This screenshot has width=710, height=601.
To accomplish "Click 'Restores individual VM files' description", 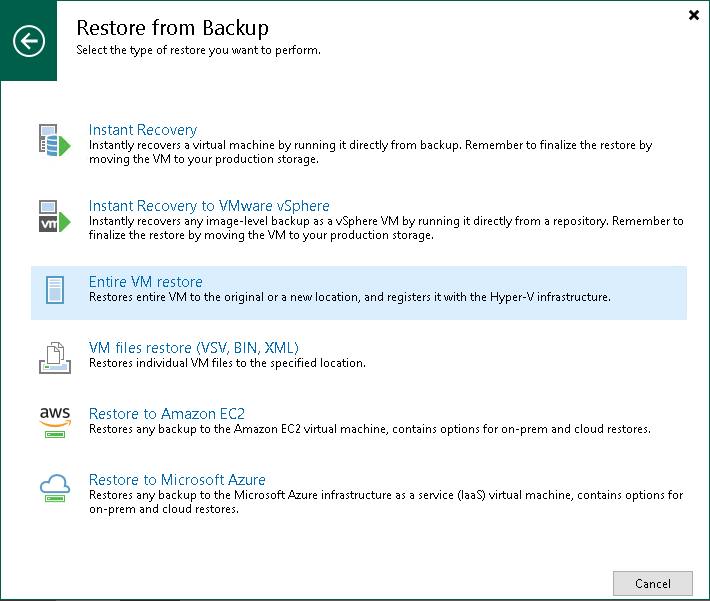I will pos(227,363).
